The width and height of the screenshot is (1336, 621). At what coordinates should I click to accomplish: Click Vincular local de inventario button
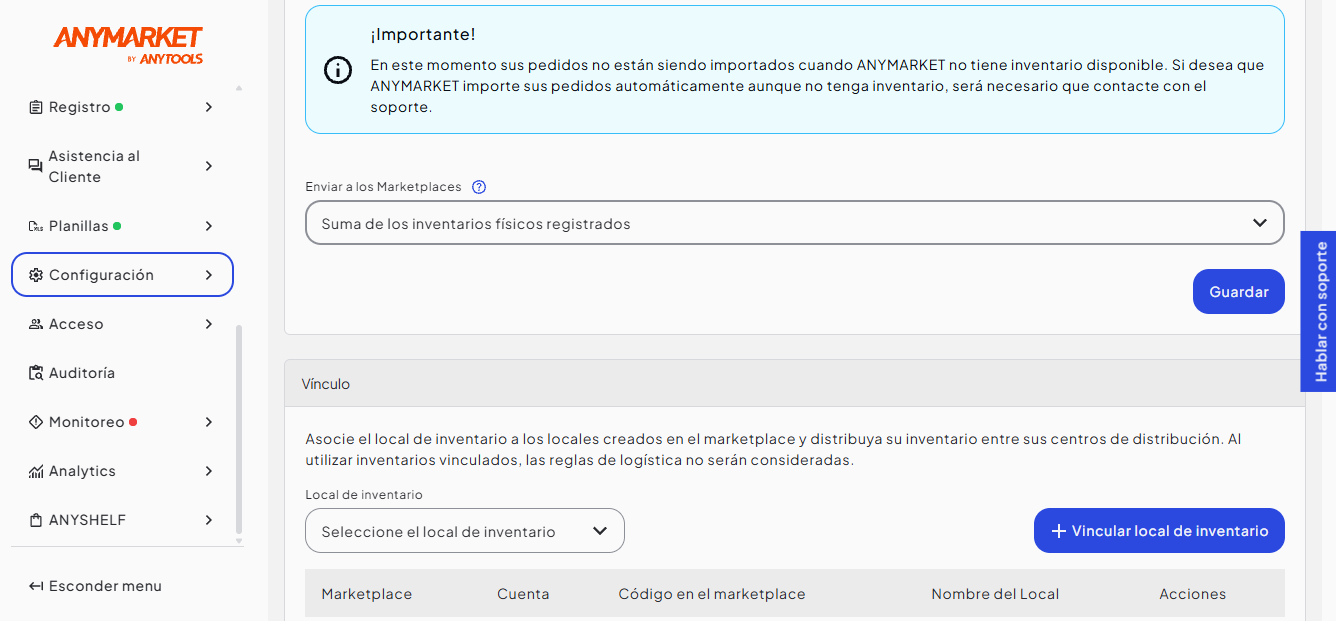point(1159,531)
